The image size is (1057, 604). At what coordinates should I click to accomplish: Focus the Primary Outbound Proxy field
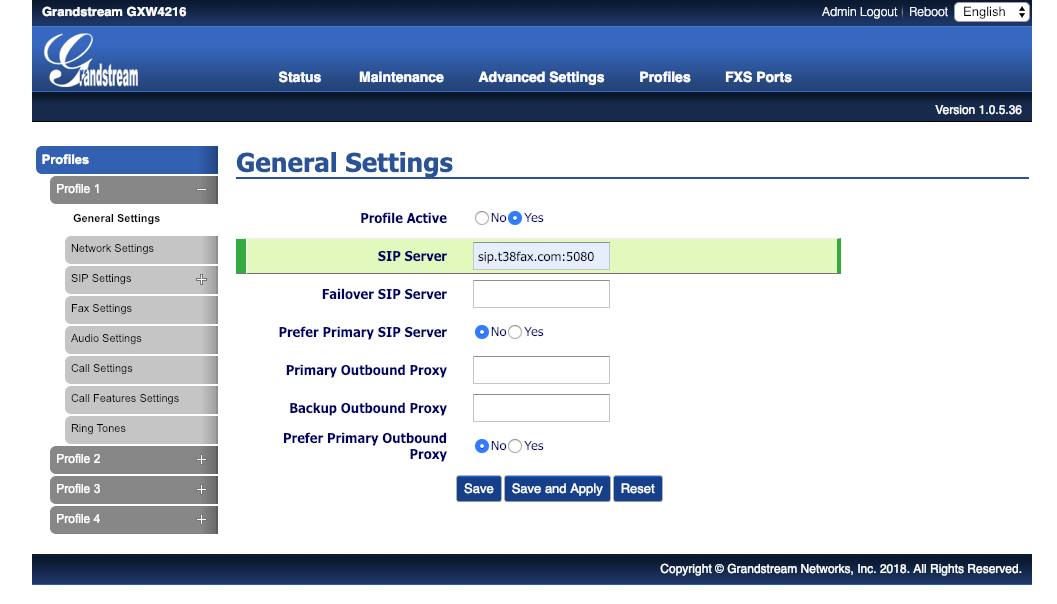pos(541,370)
